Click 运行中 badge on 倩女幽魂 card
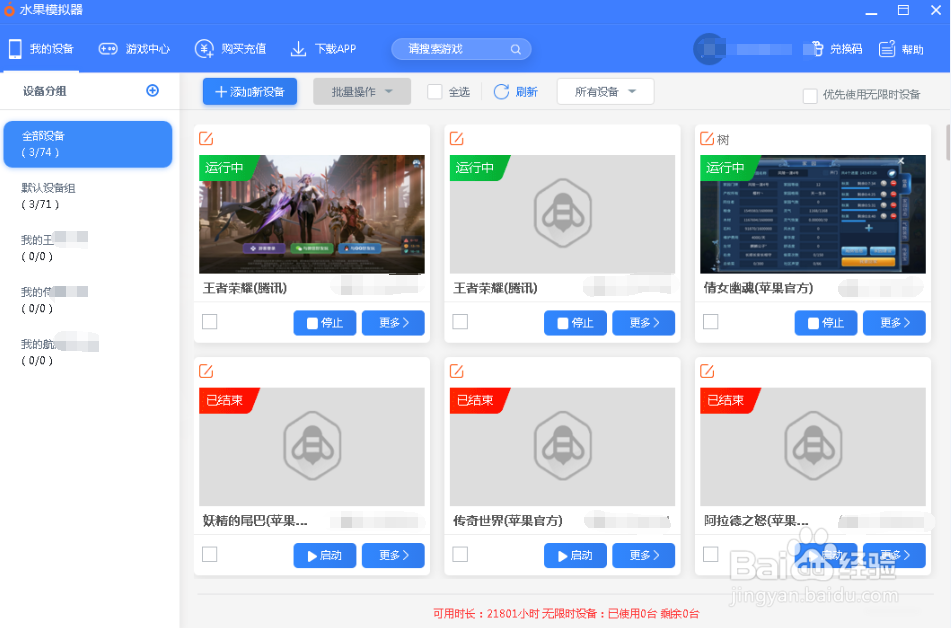The width and height of the screenshot is (951, 628). click(727, 167)
